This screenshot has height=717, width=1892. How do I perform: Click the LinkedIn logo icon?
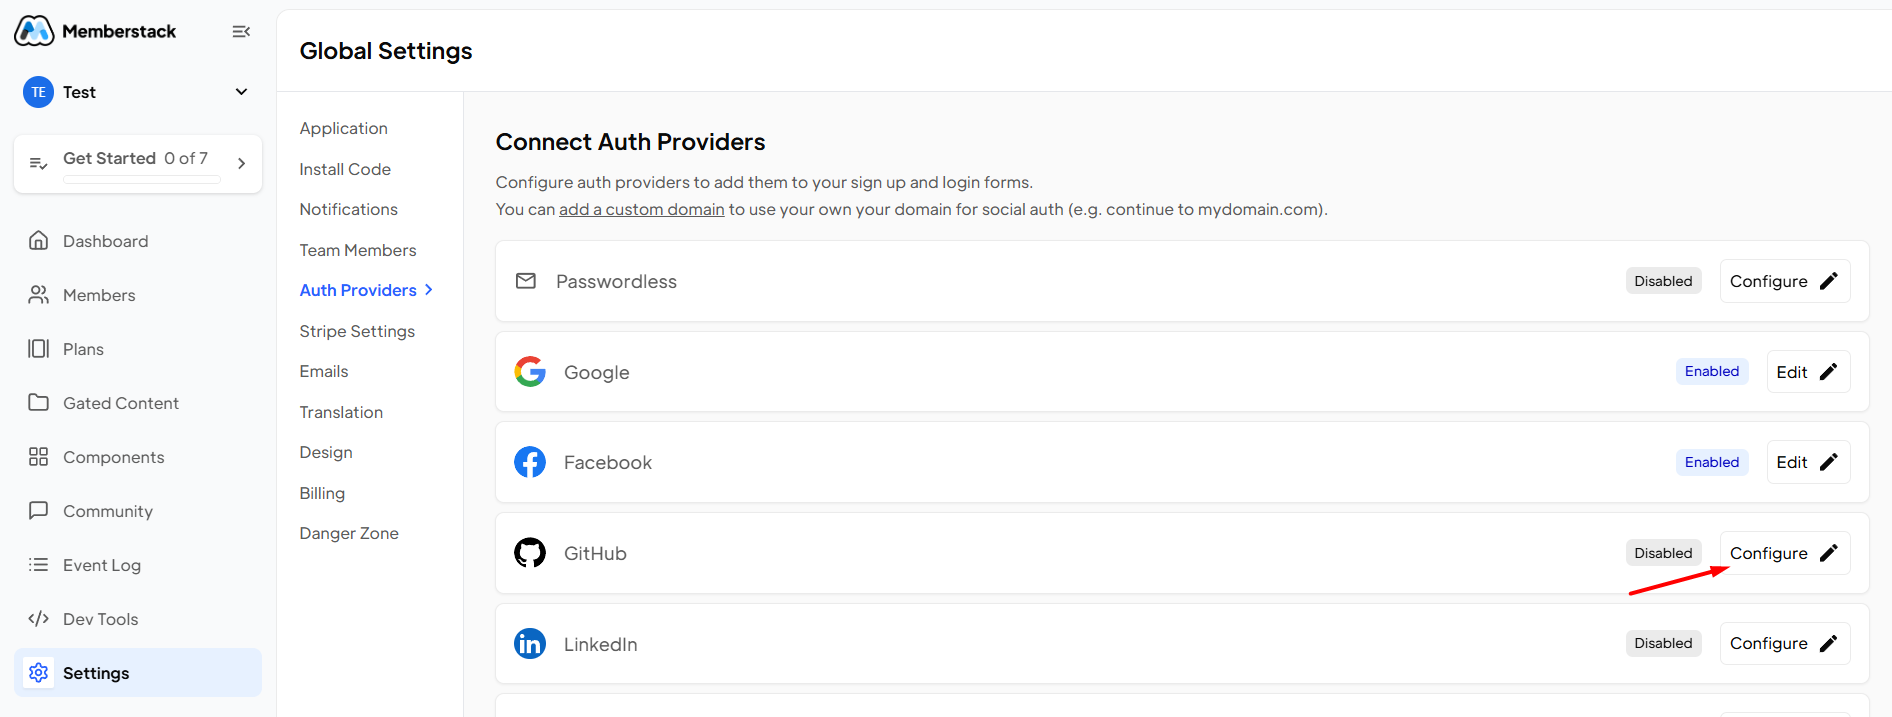pyautogui.click(x=530, y=644)
